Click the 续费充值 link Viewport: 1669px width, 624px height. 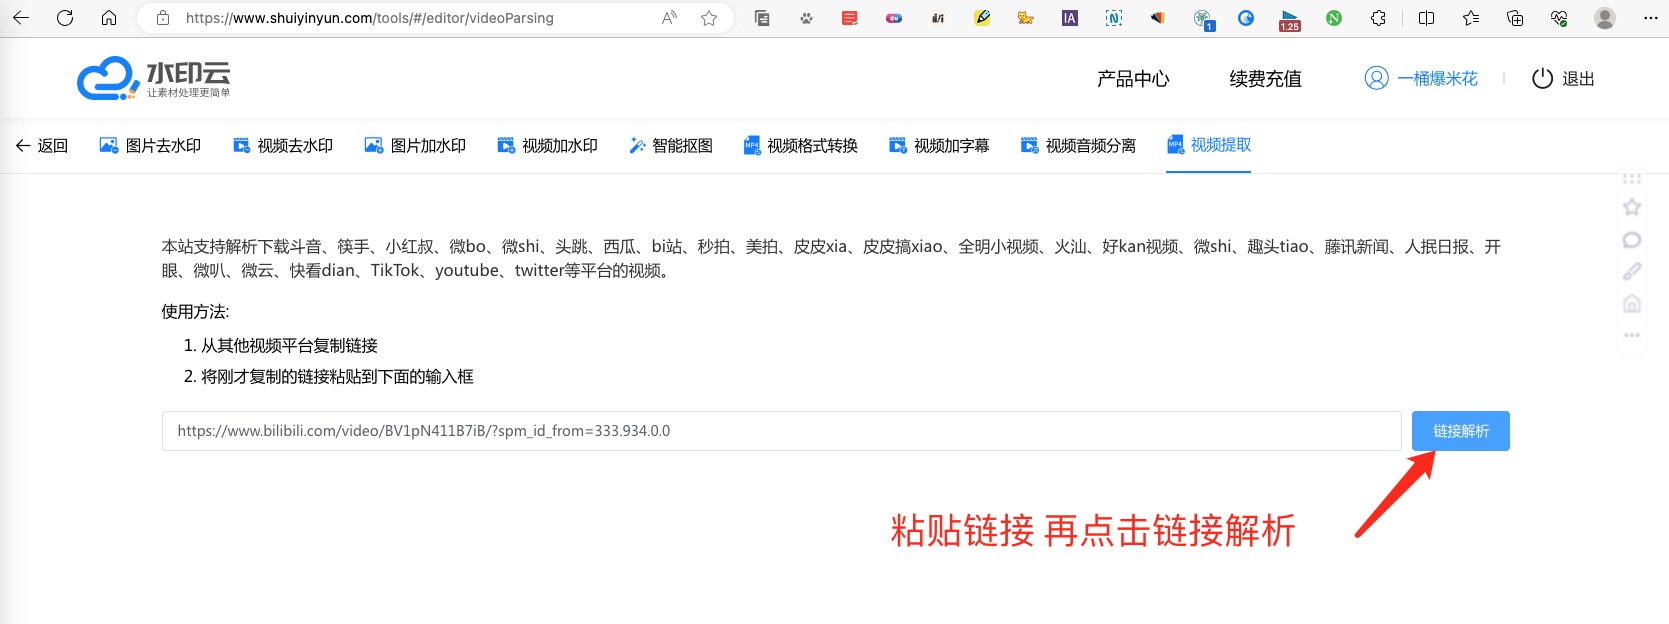coord(1265,79)
